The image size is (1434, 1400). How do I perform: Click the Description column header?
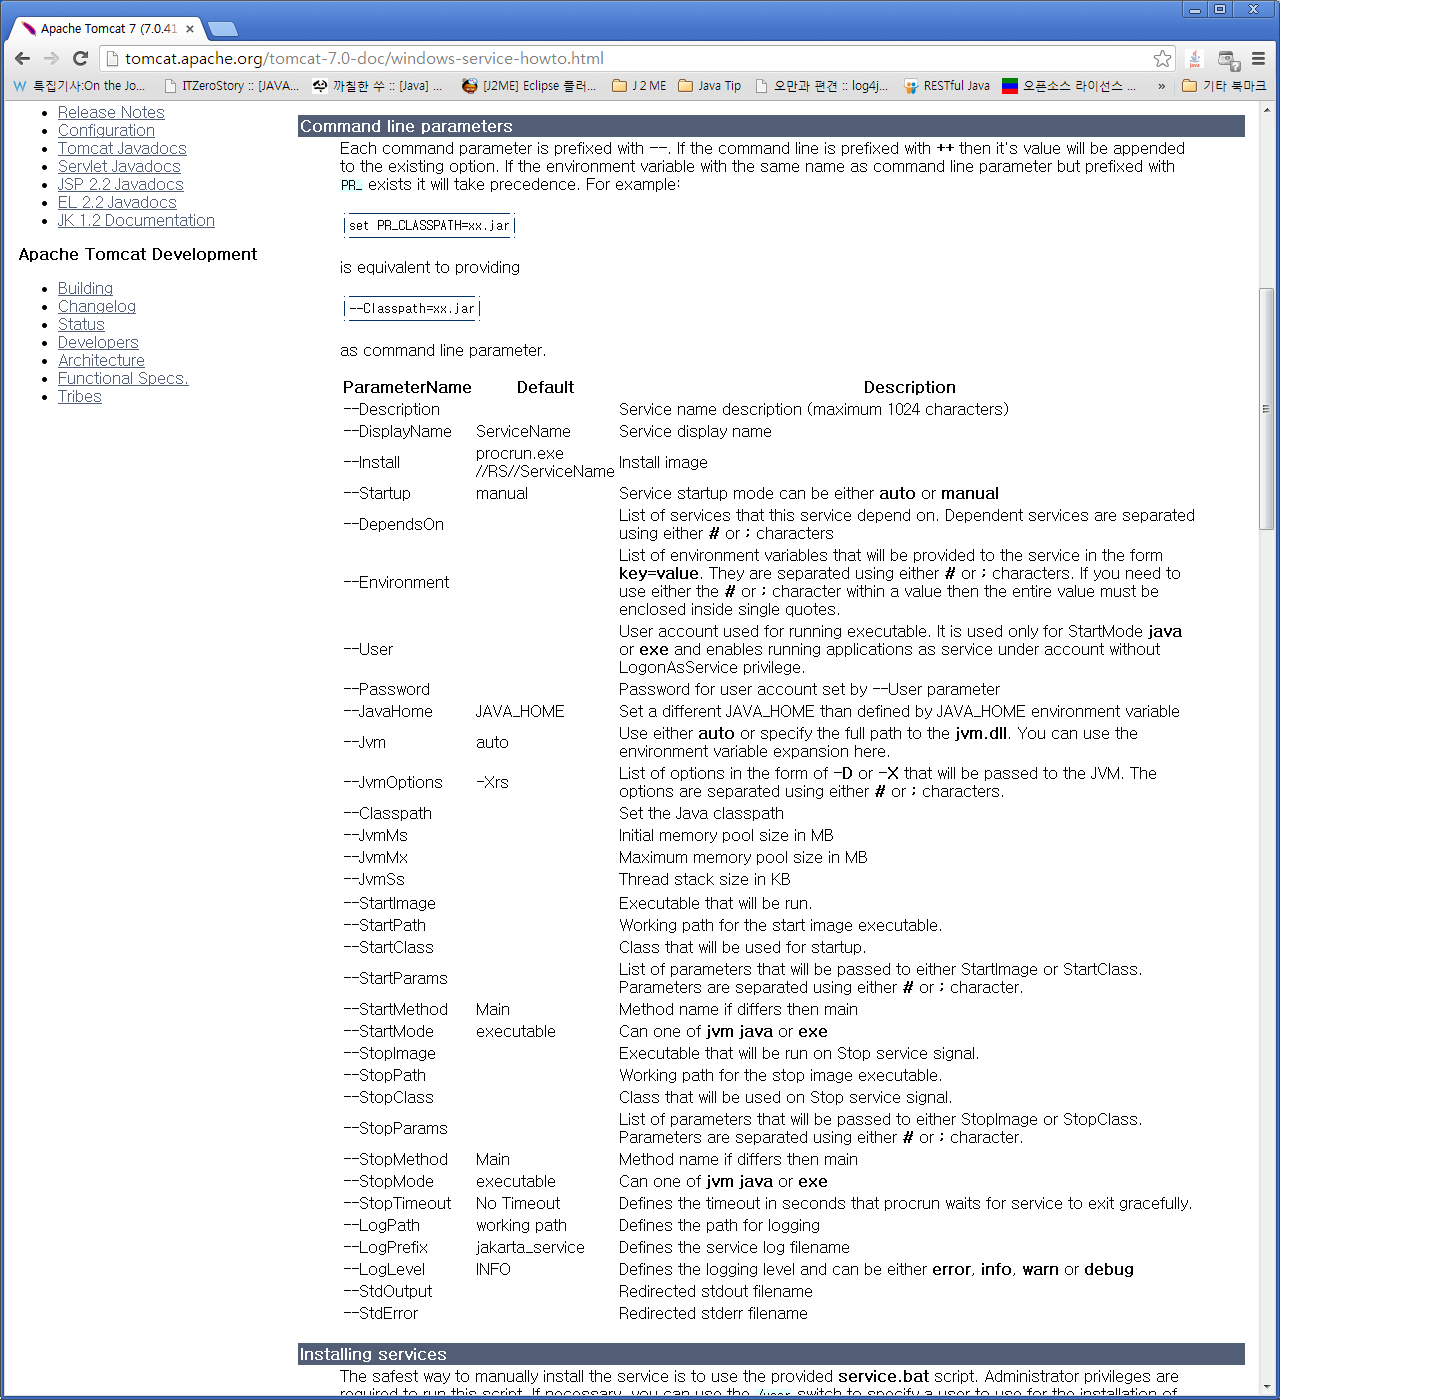909,387
